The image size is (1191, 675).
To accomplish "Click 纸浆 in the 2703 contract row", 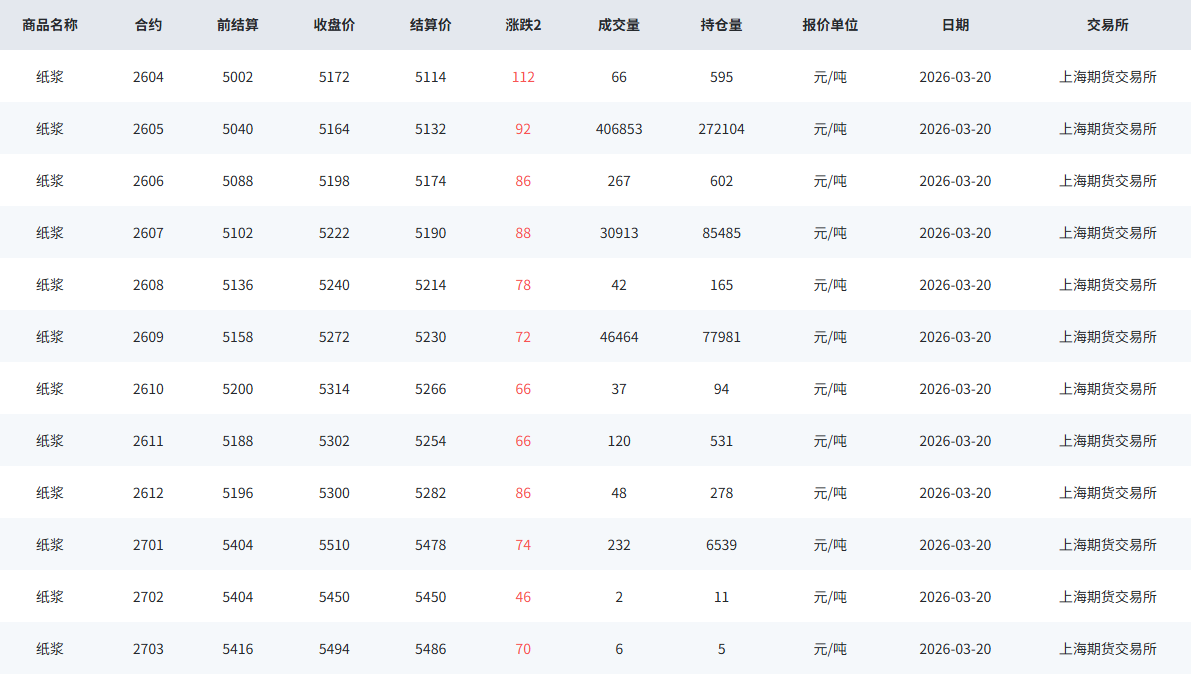I will click(50, 649).
